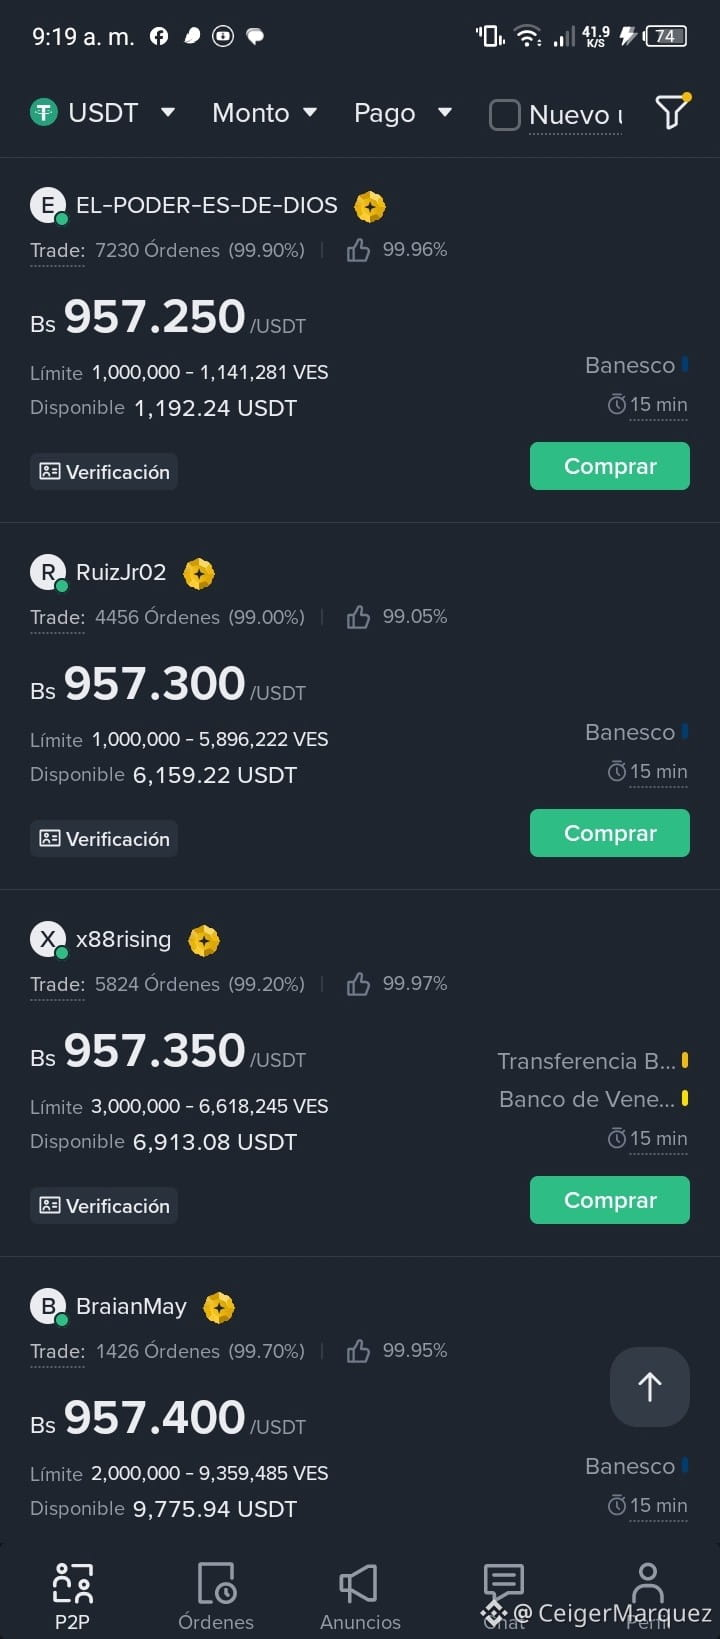This screenshot has width=720, height=1639.
Task: Go to the P2P tab
Action: coord(72,1597)
